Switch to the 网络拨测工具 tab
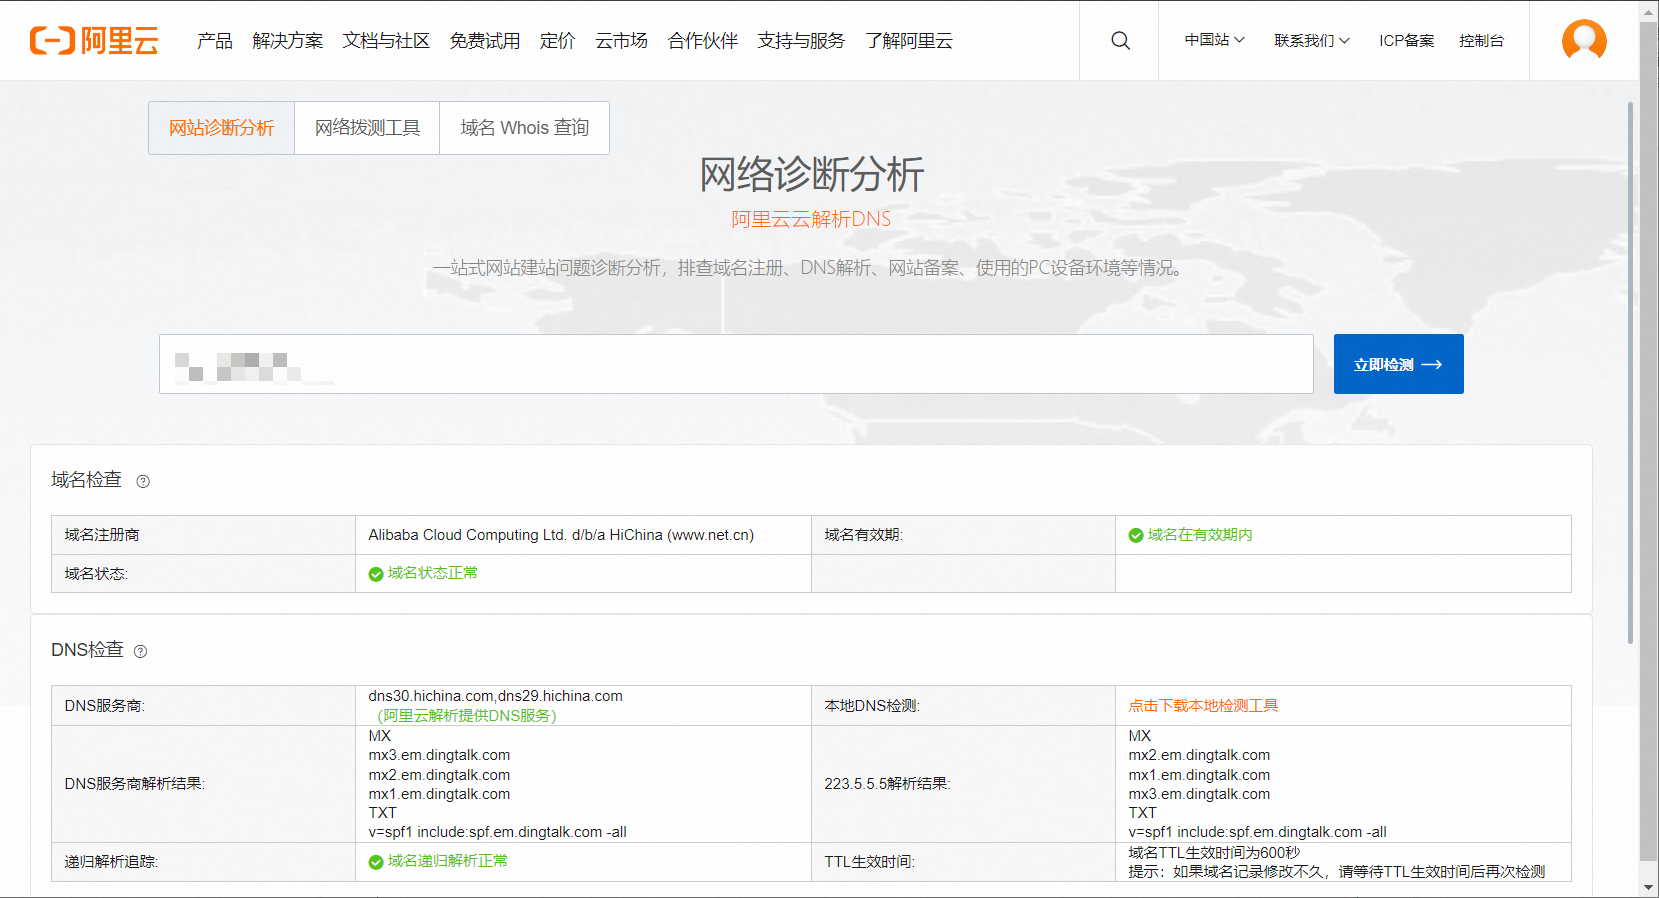The width and height of the screenshot is (1659, 898). click(x=367, y=128)
